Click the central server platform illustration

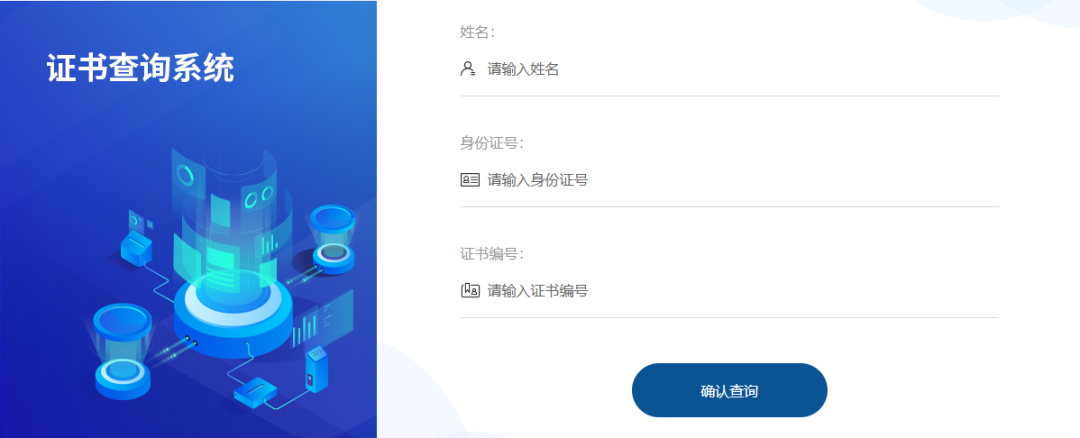click(x=233, y=318)
